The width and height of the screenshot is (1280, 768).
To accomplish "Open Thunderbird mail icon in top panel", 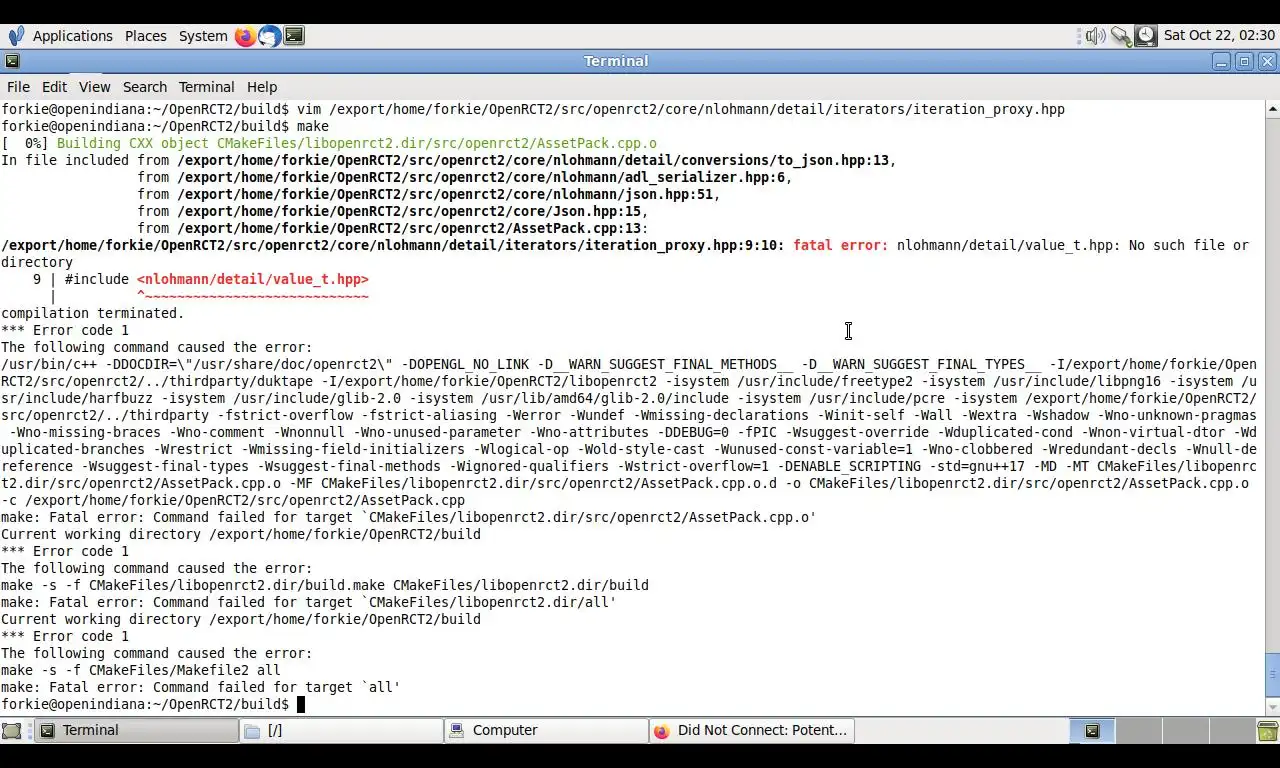I will 269,36.
